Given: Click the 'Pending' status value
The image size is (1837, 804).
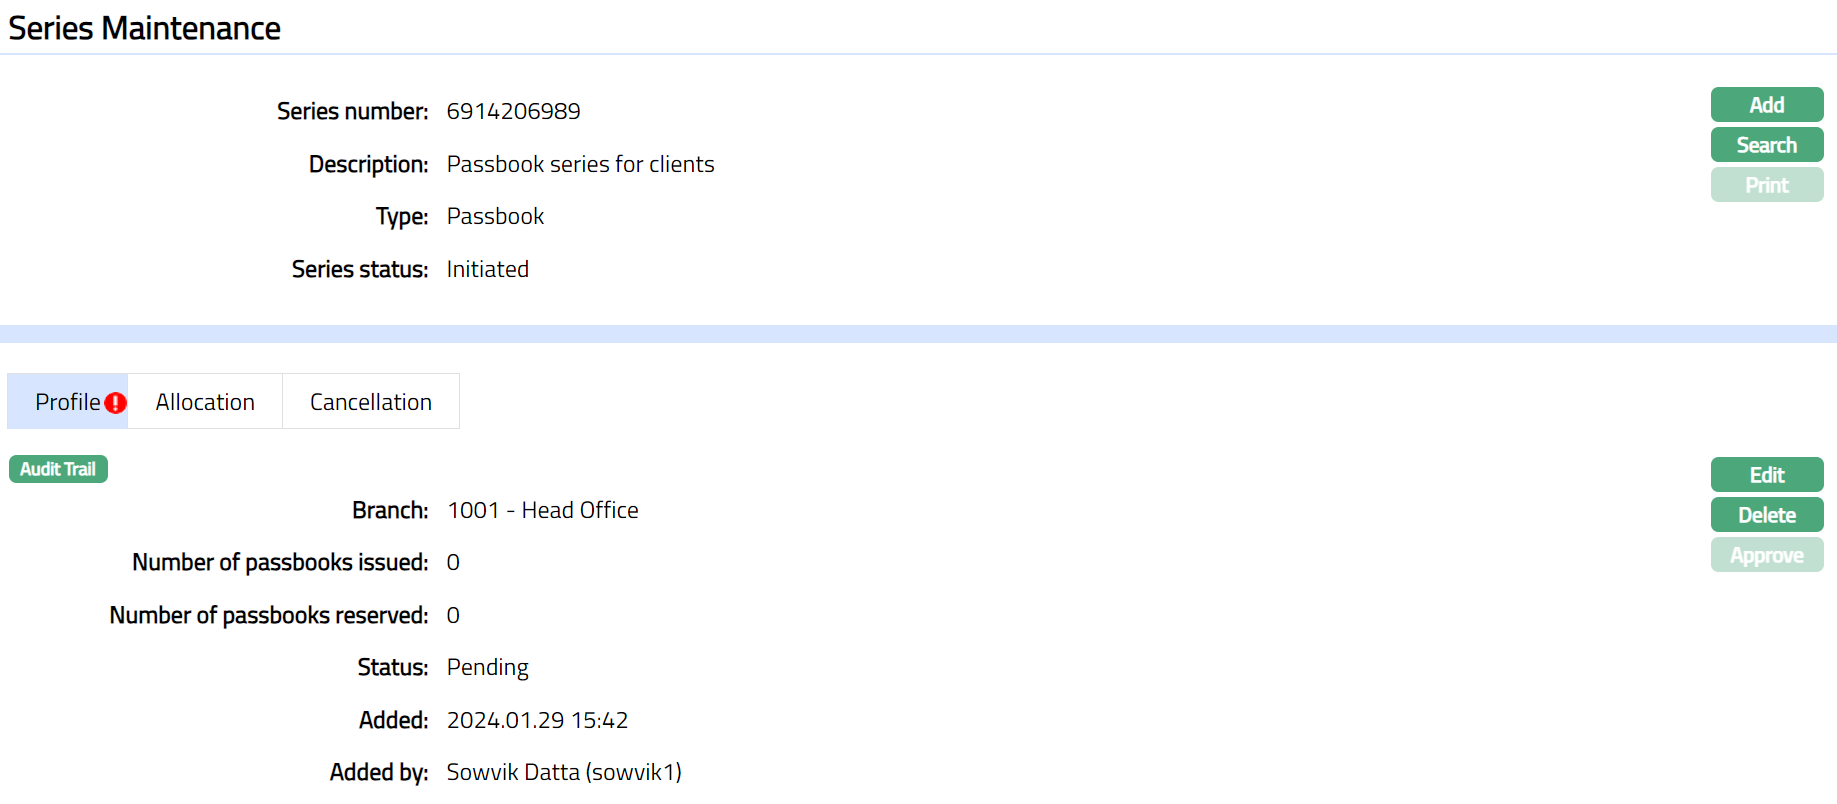Looking at the screenshot, I should click(487, 667).
